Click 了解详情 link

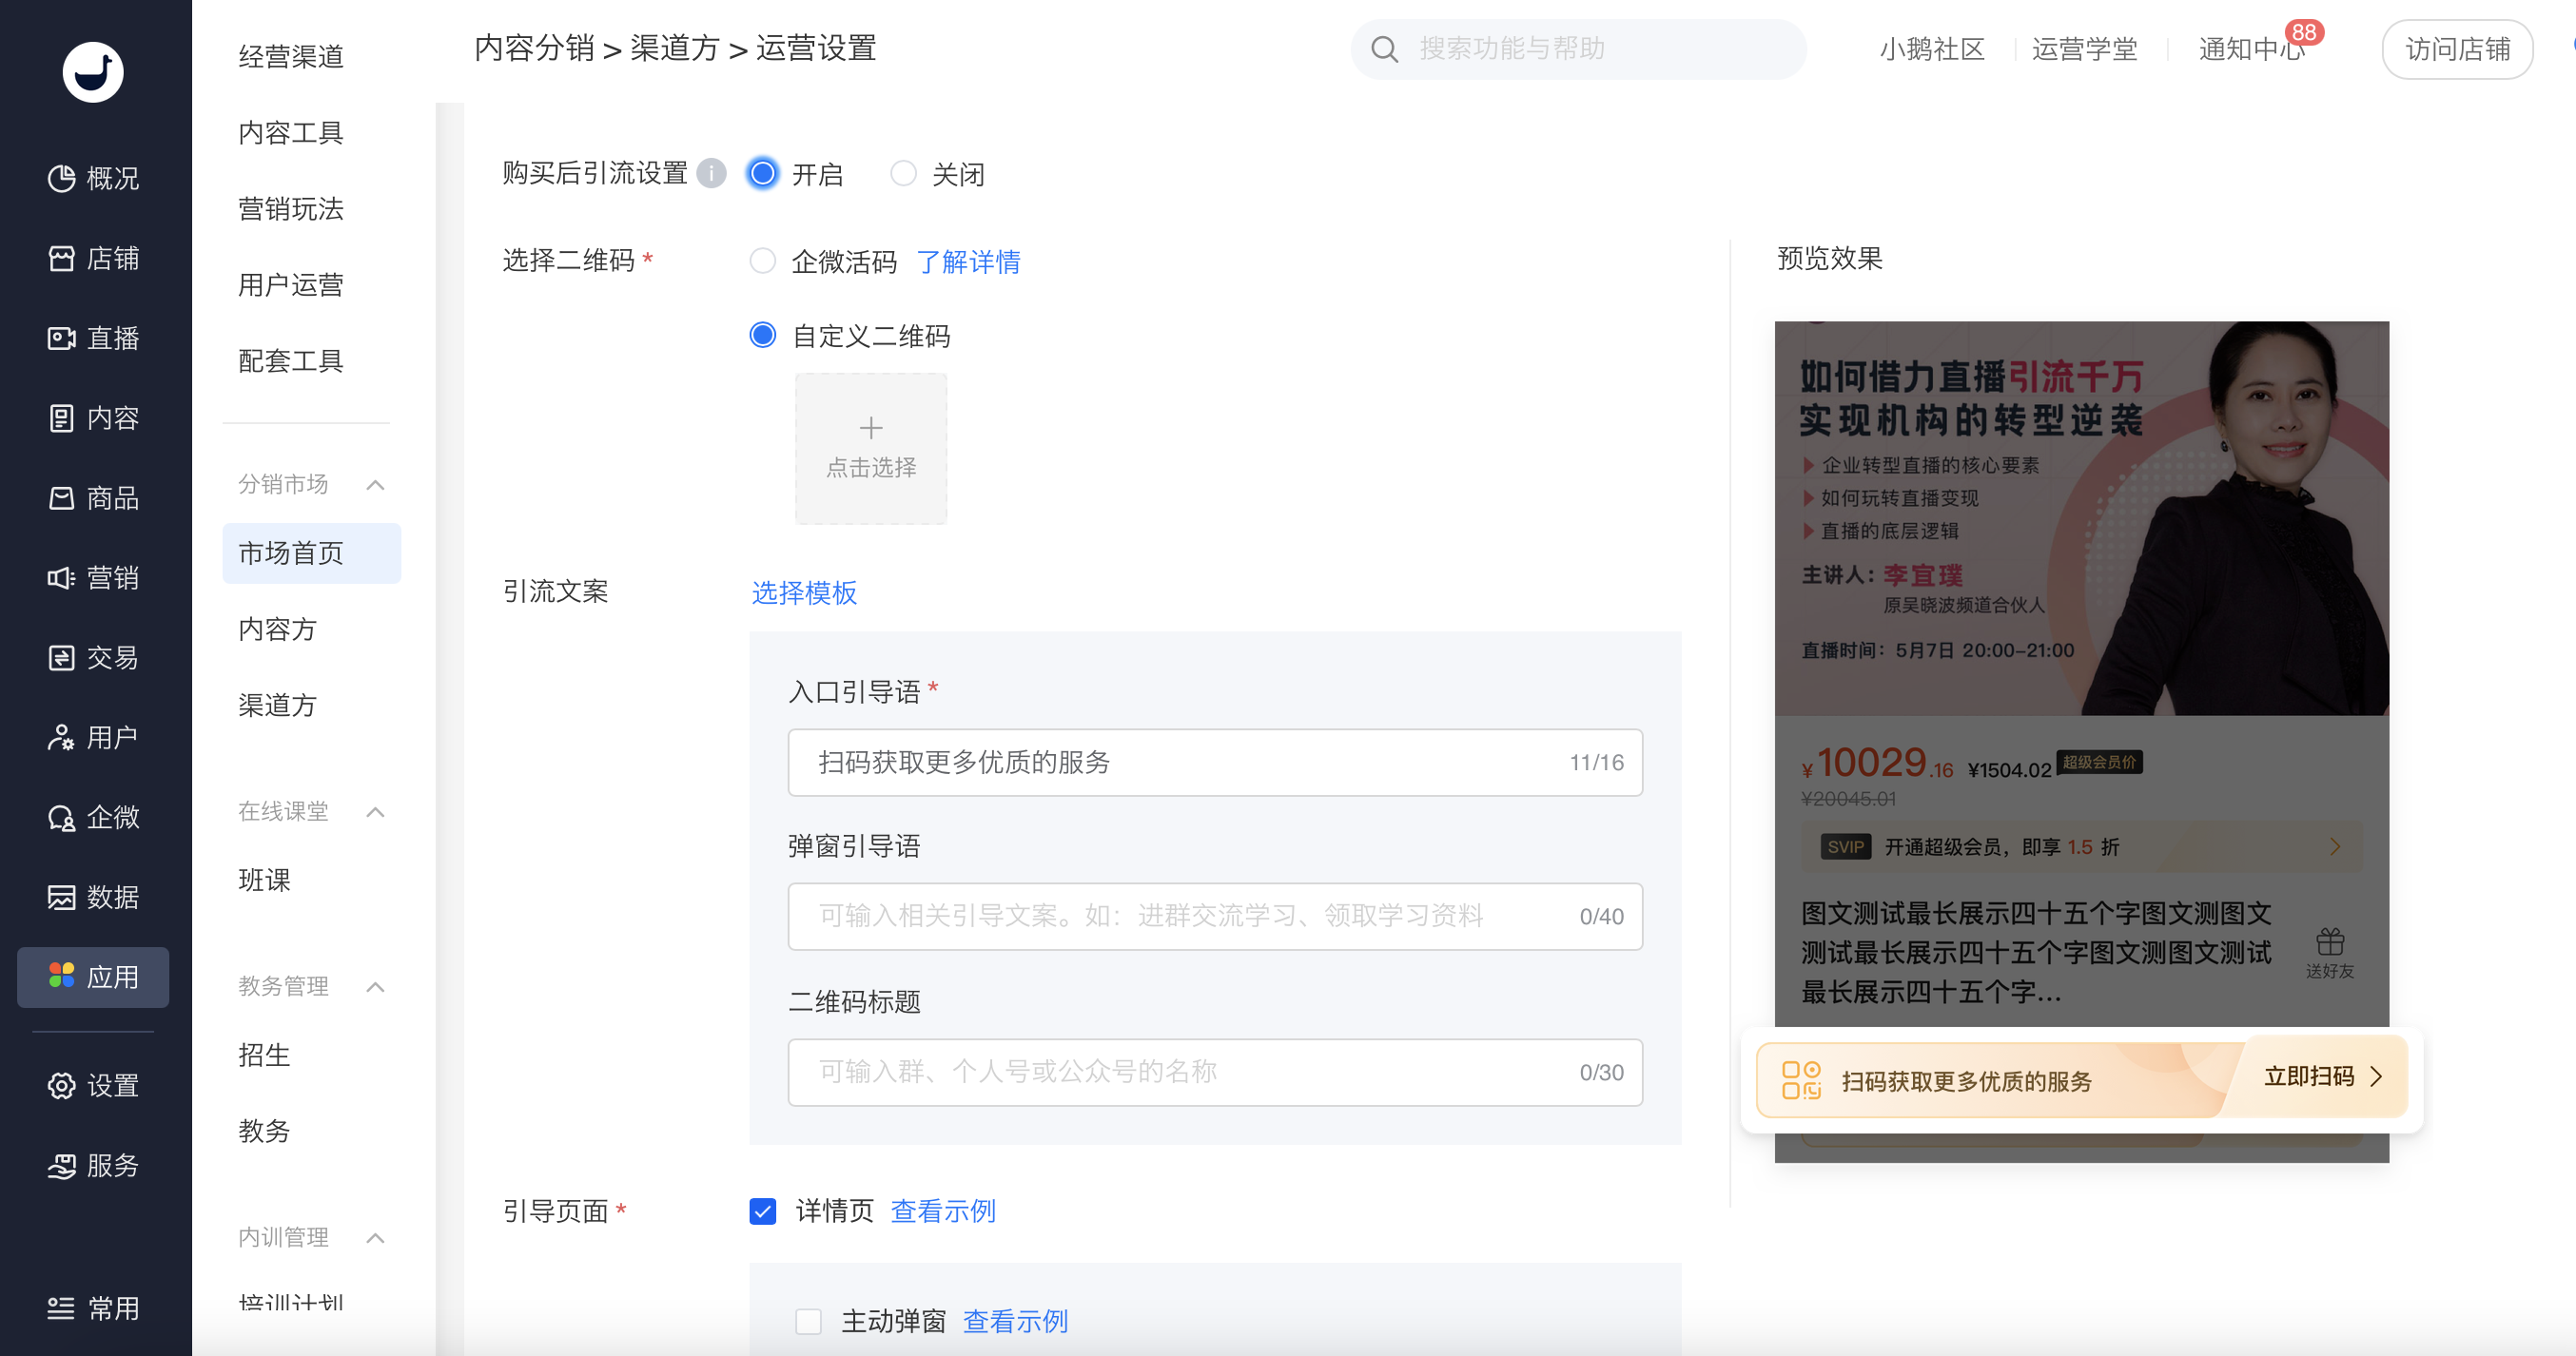(x=968, y=262)
